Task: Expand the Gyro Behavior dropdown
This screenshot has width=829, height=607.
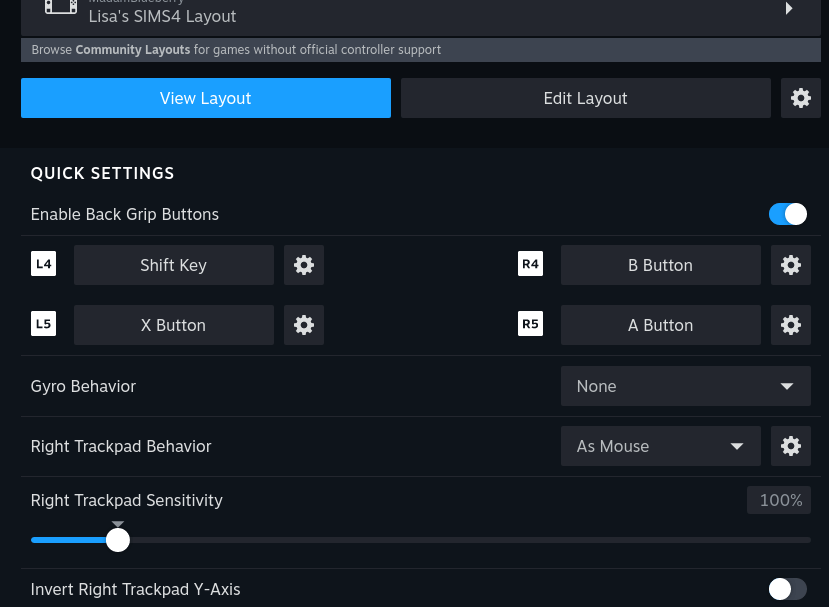Action: click(x=685, y=386)
